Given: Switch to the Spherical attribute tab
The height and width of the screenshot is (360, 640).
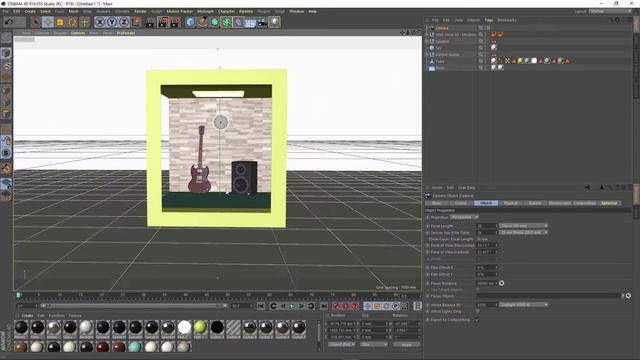Looking at the screenshot, I should coord(609,203).
